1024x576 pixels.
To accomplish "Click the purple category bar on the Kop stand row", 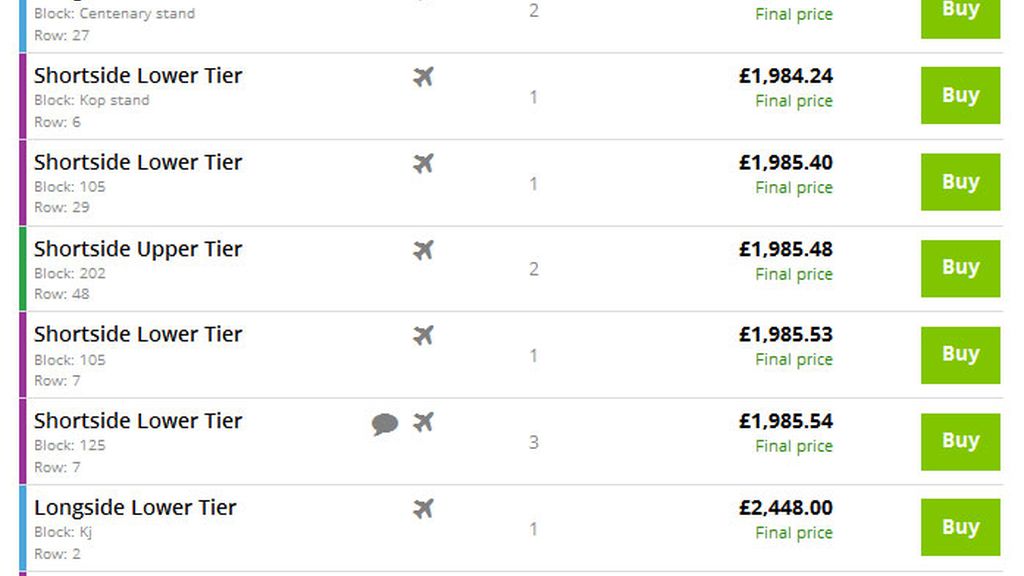I will click(x=23, y=96).
